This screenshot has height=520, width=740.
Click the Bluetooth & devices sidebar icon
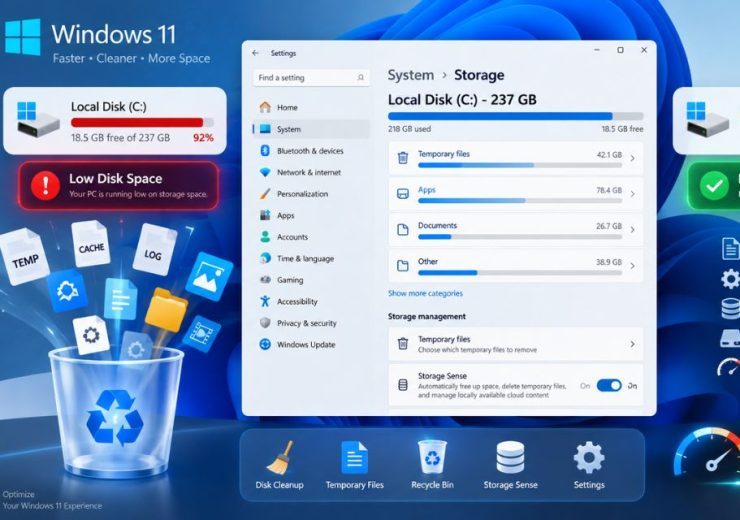(265, 151)
